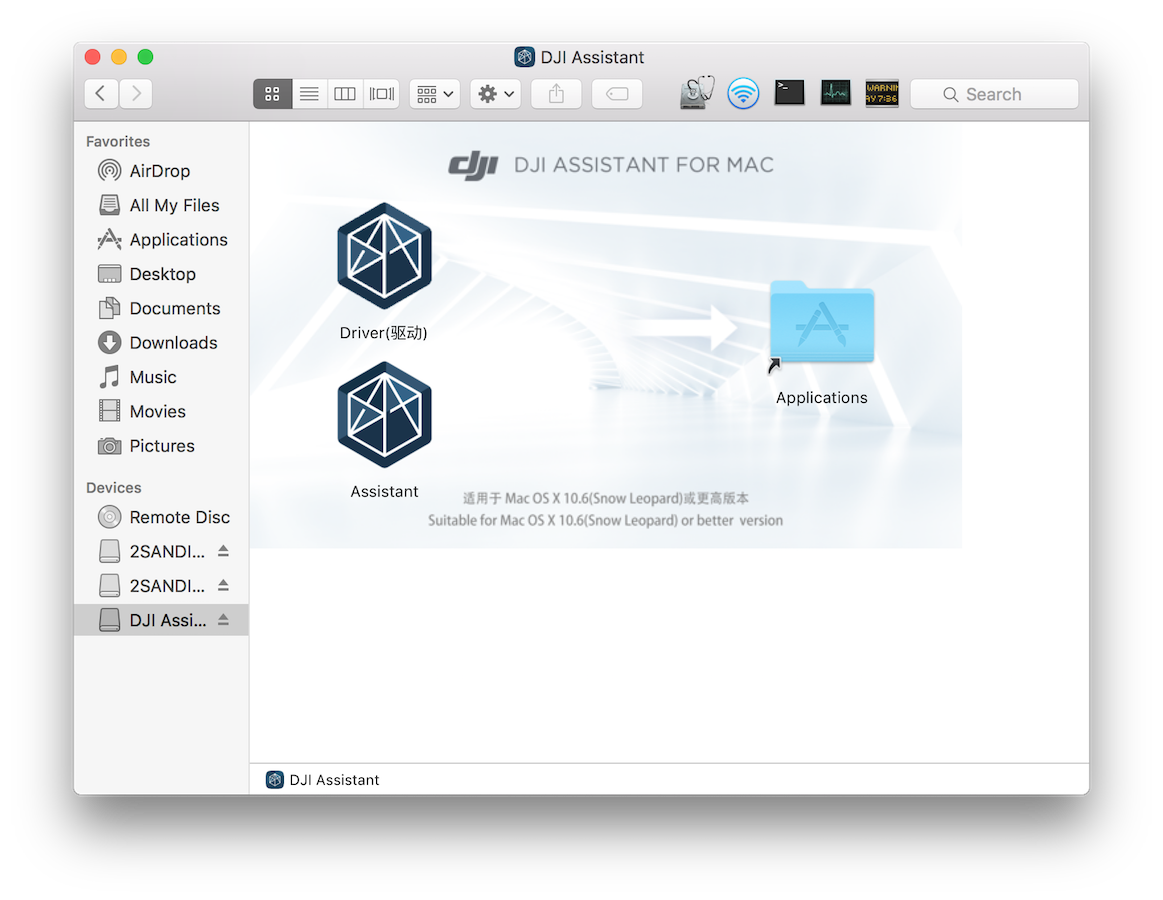This screenshot has height=900, width=1163.
Task: Select the Driver(驱动) package icon
Action: point(384,256)
